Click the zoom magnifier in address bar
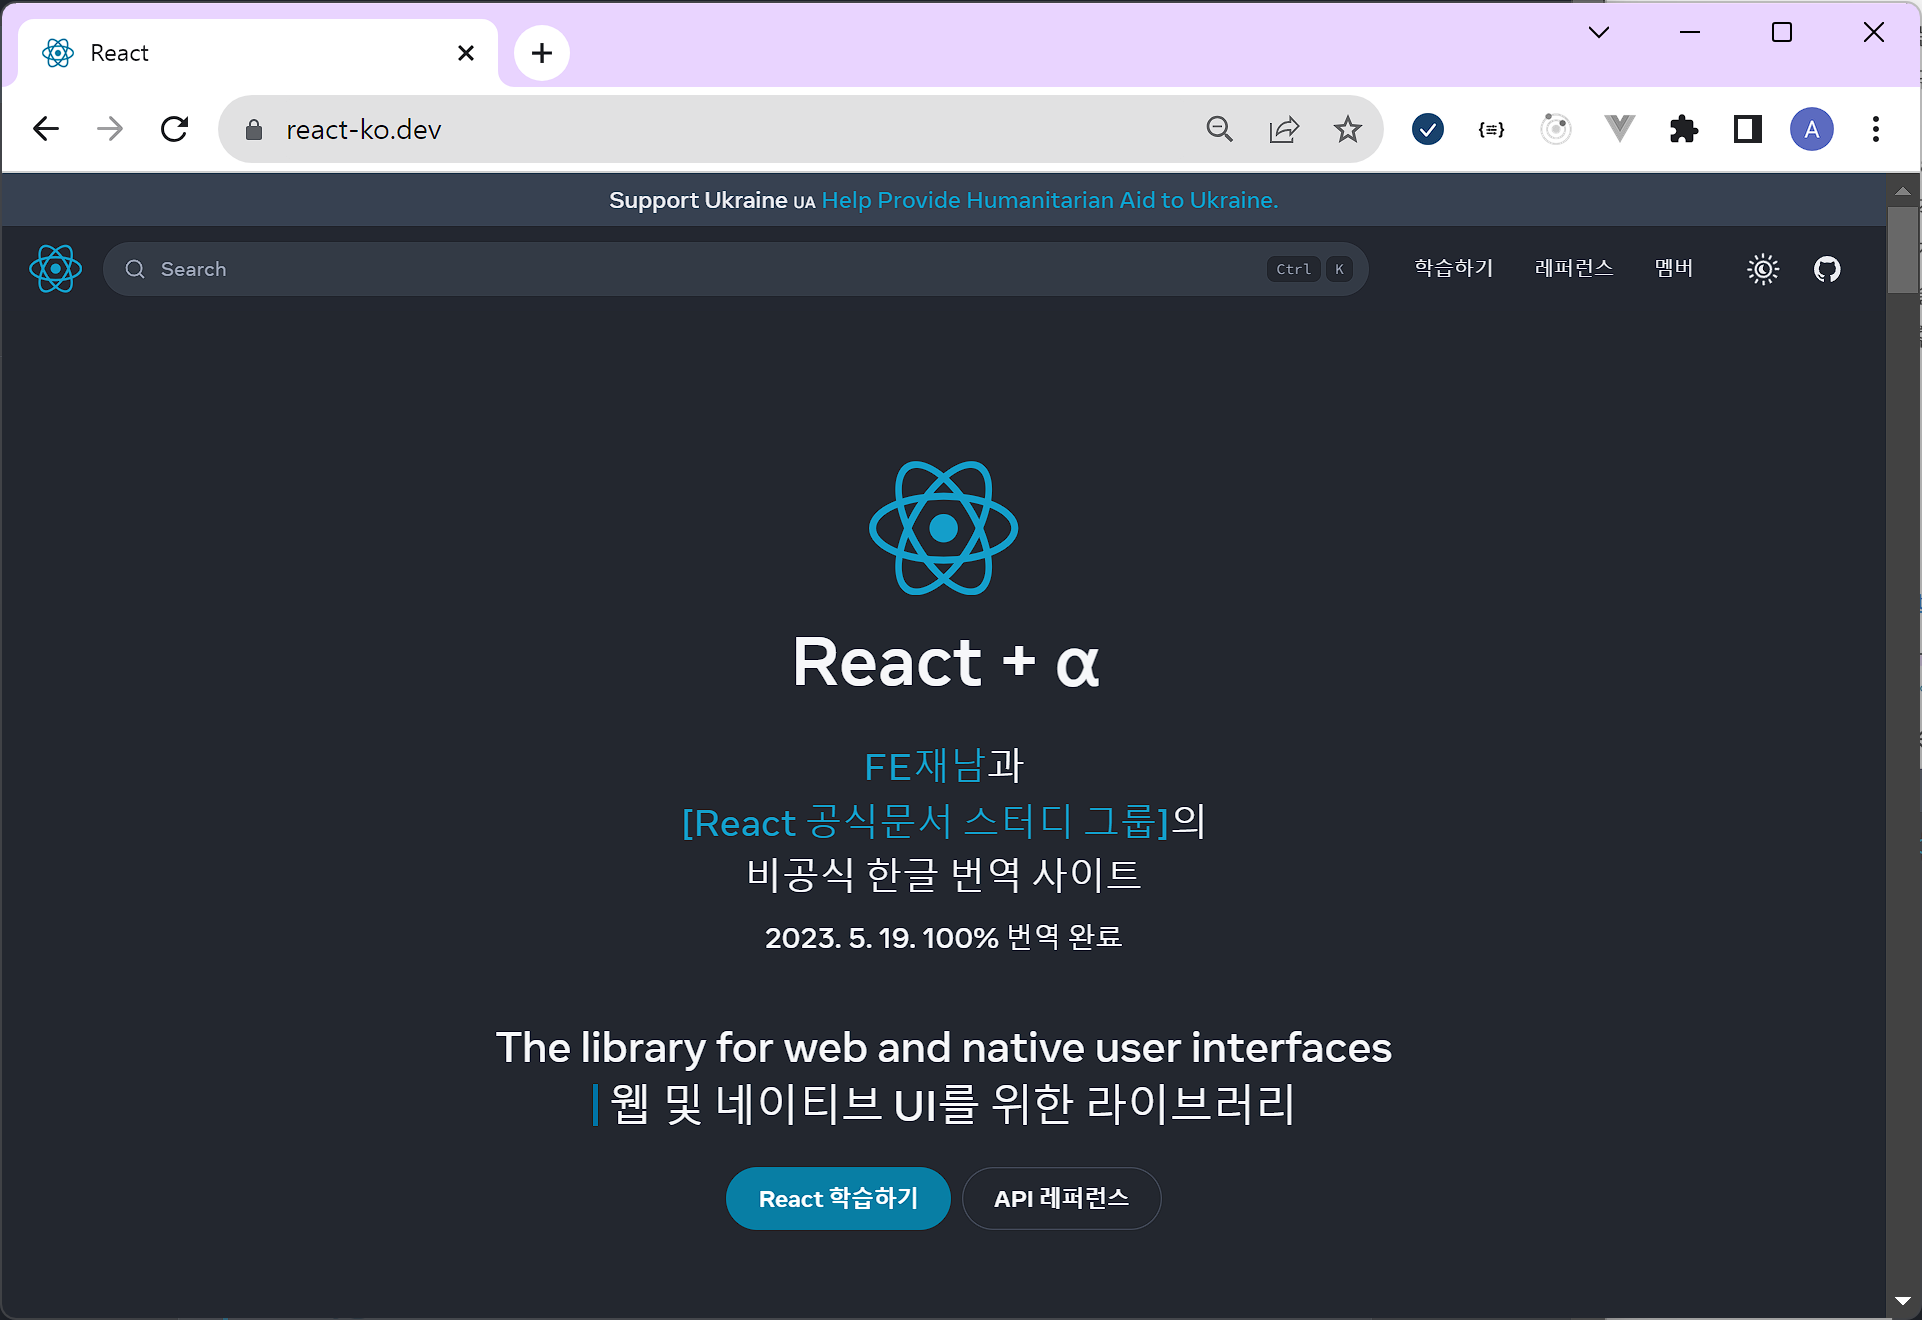The width and height of the screenshot is (1922, 1320). pyautogui.click(x=1219, y=129)
